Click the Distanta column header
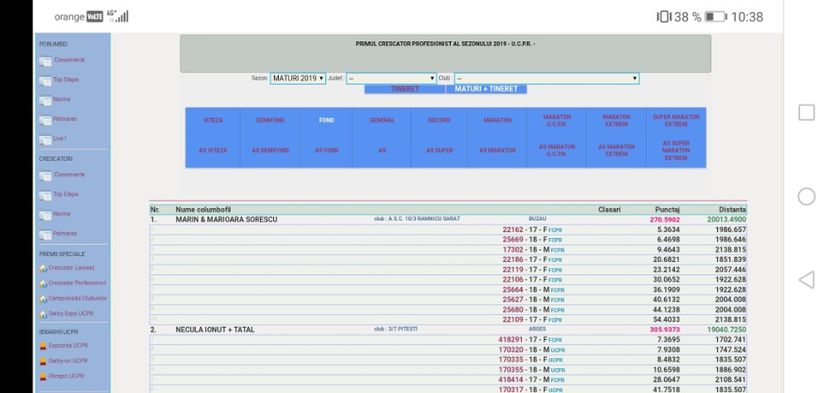The image size is (830, 393). pos(733,210)
